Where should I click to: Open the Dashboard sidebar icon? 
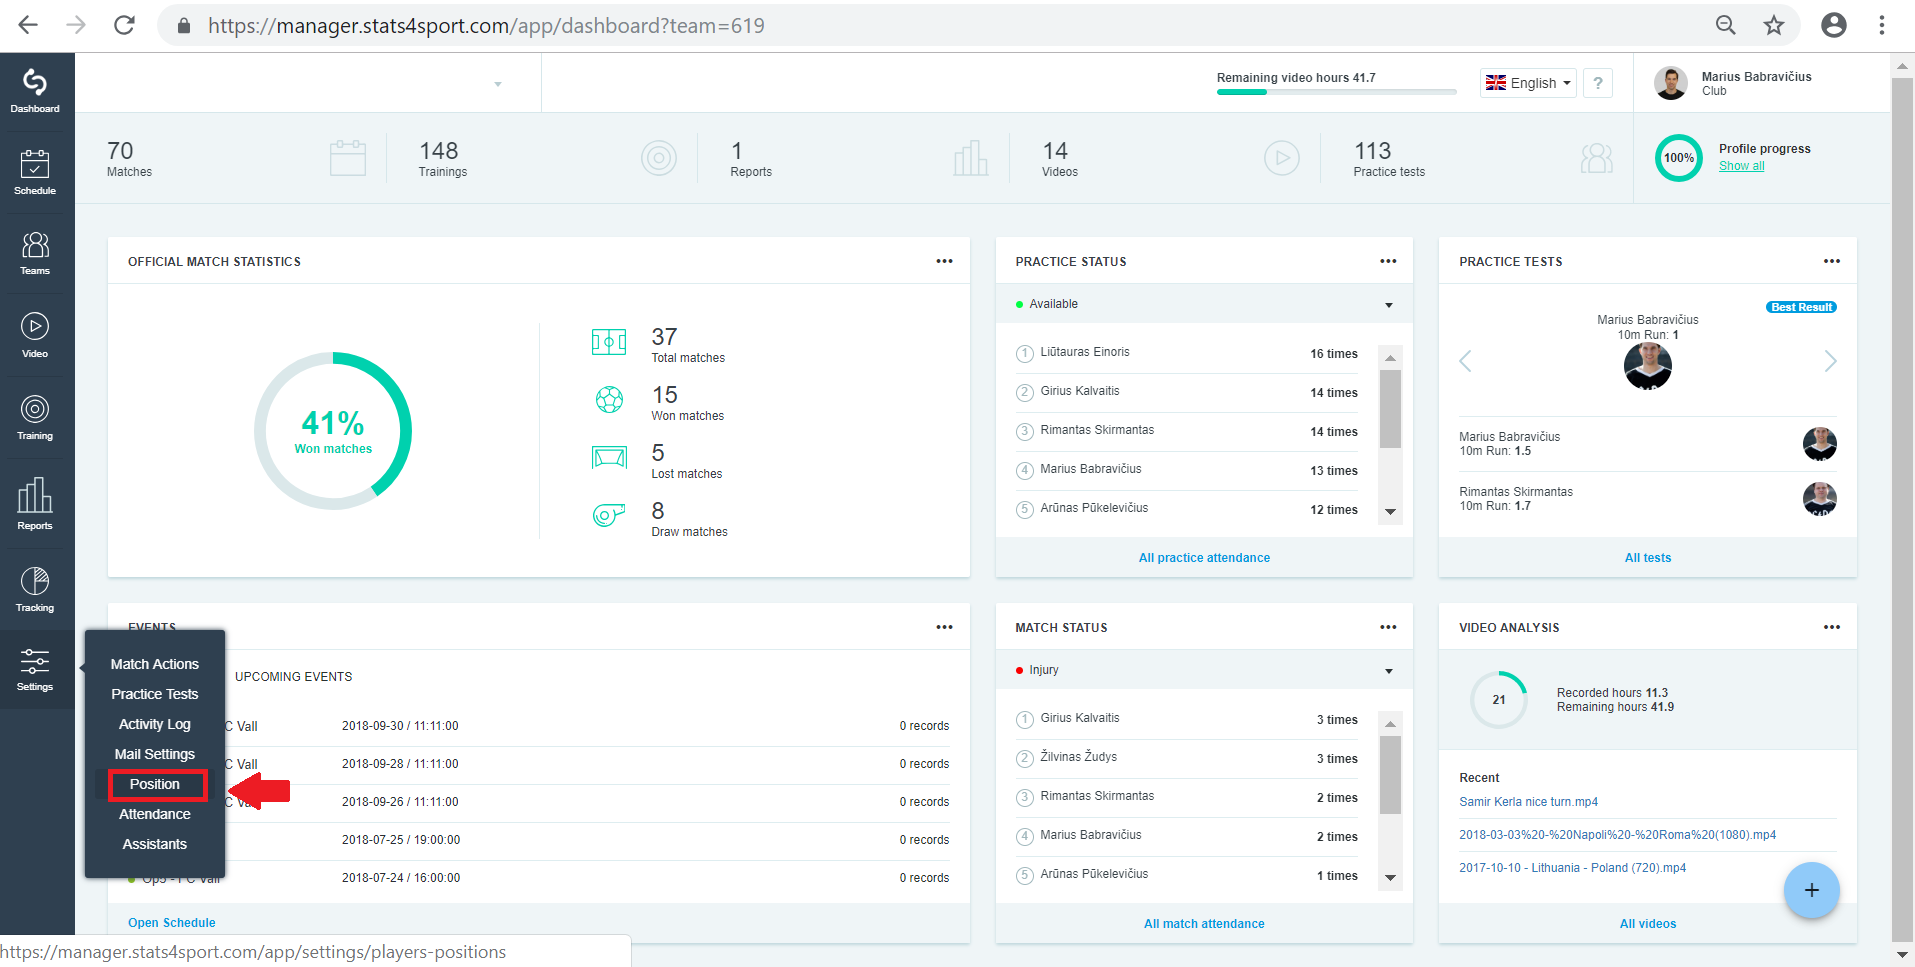[35, 90]
